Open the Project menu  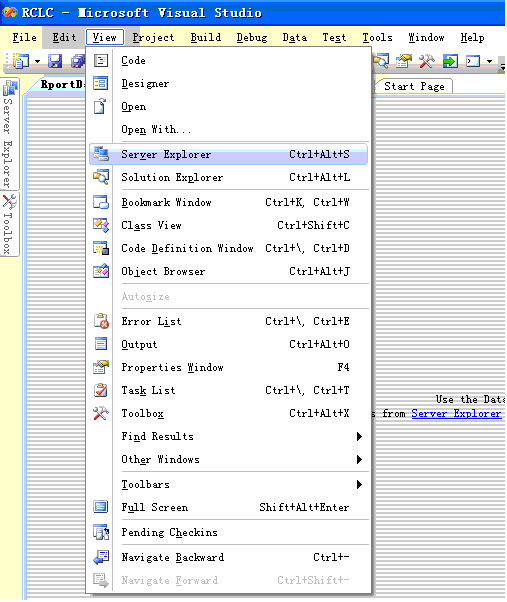tap(153, 38)
